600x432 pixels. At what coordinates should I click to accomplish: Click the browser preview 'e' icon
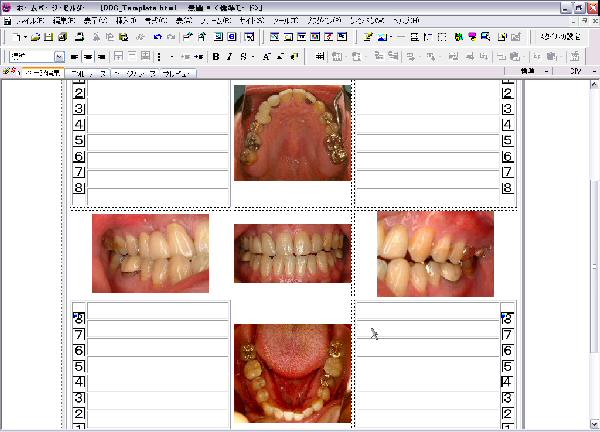click(x=232, y=37)
